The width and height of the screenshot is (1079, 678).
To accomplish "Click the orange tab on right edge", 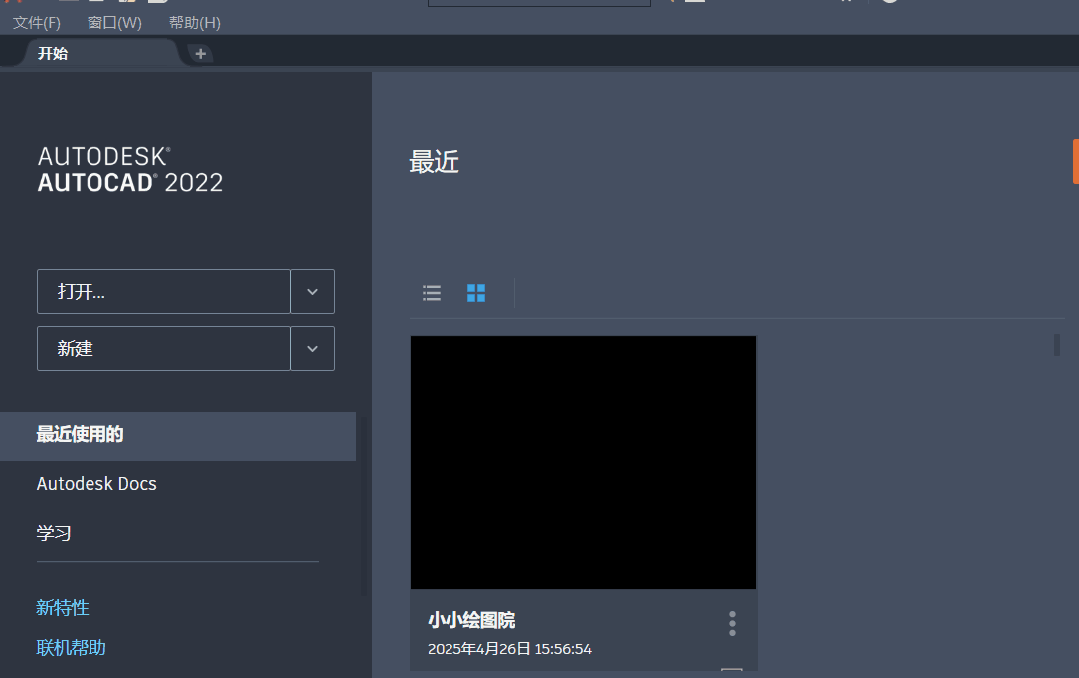I will click(1076, 162).
